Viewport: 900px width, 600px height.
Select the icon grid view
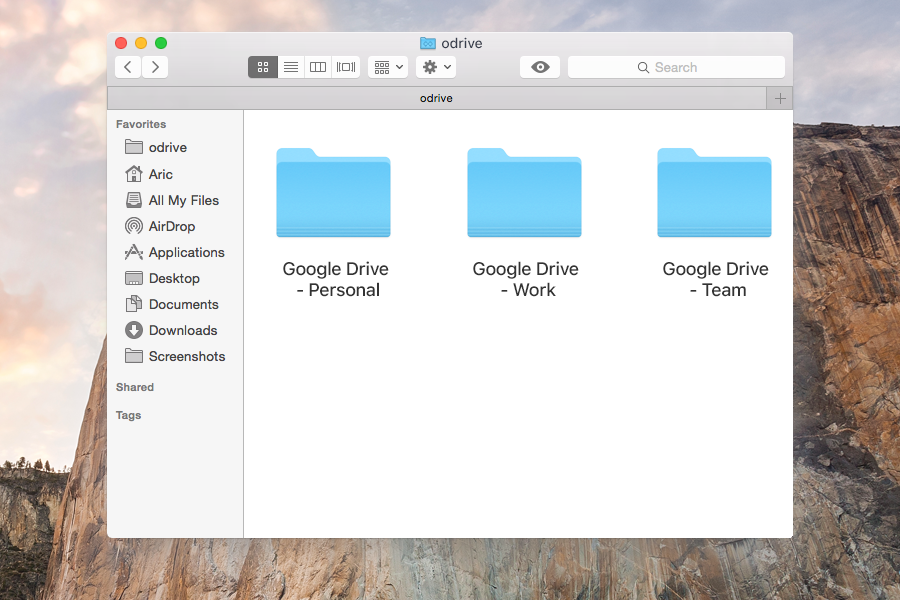point(263,66)
